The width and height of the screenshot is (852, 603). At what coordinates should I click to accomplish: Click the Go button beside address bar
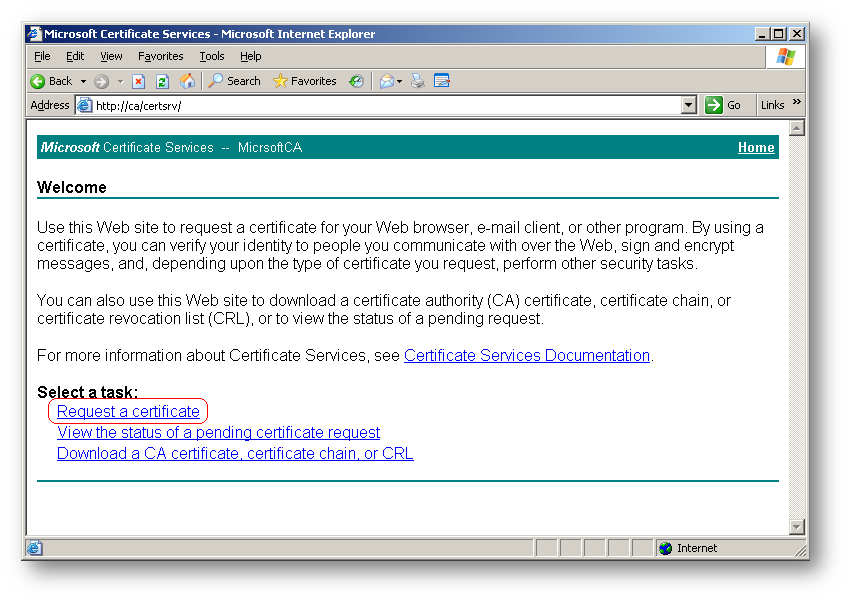click(x=724, y=105)
